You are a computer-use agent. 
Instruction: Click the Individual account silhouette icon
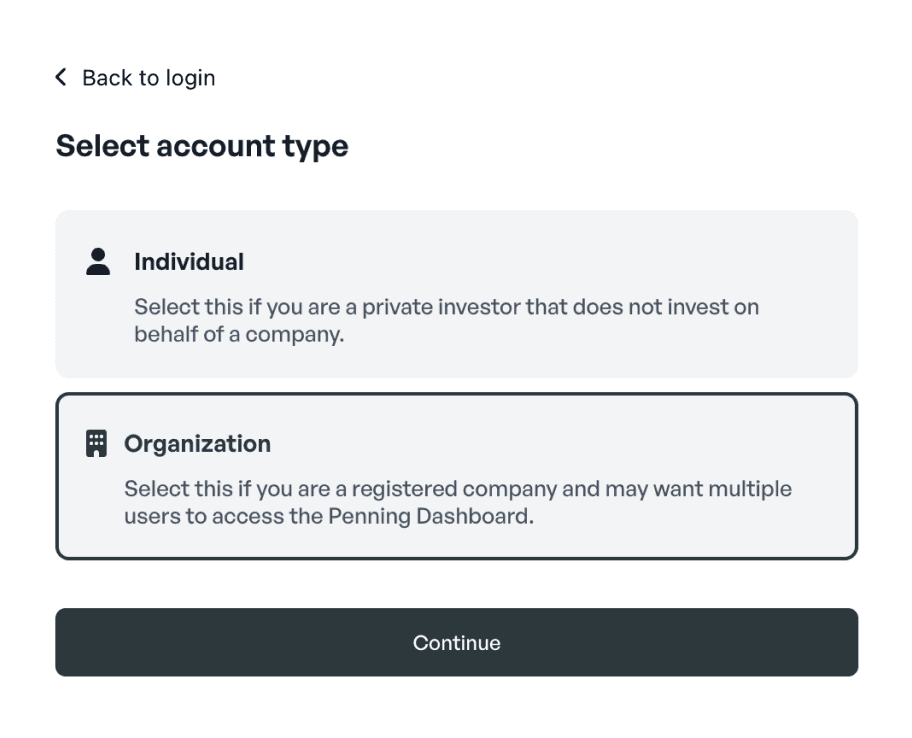97,261
